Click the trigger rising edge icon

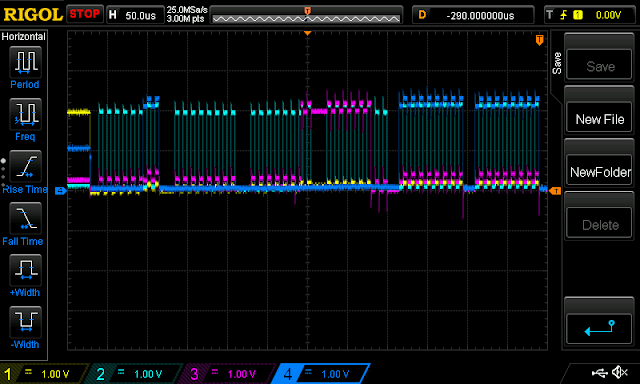coord(564,15)
